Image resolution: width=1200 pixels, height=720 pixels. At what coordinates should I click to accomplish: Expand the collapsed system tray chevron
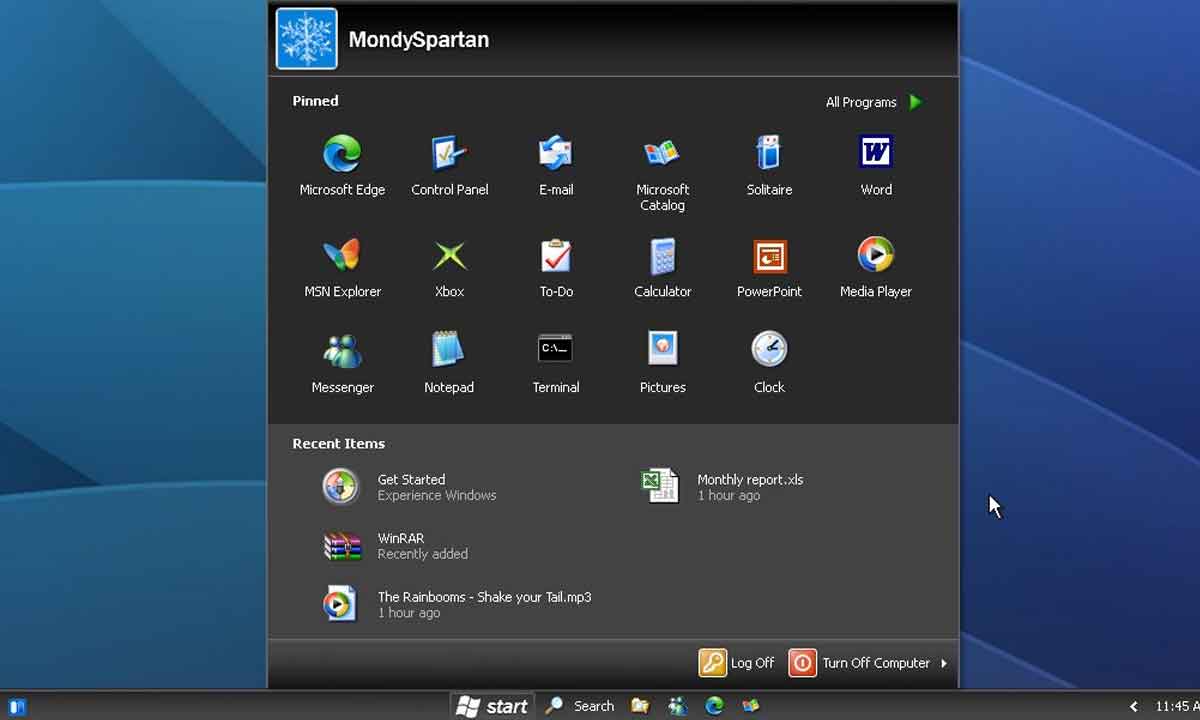click(x=1135, y=706)
